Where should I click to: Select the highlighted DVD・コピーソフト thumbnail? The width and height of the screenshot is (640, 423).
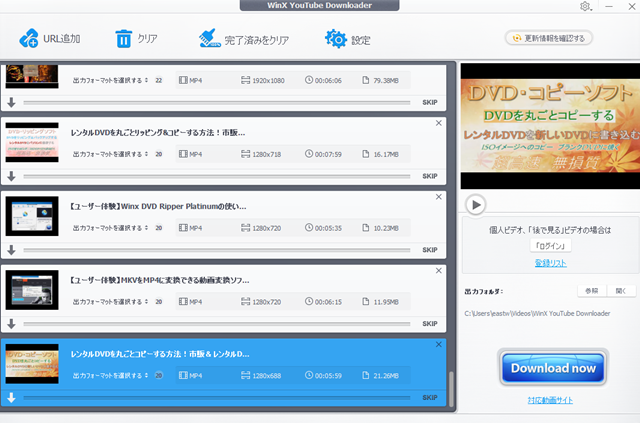(32, 364)
